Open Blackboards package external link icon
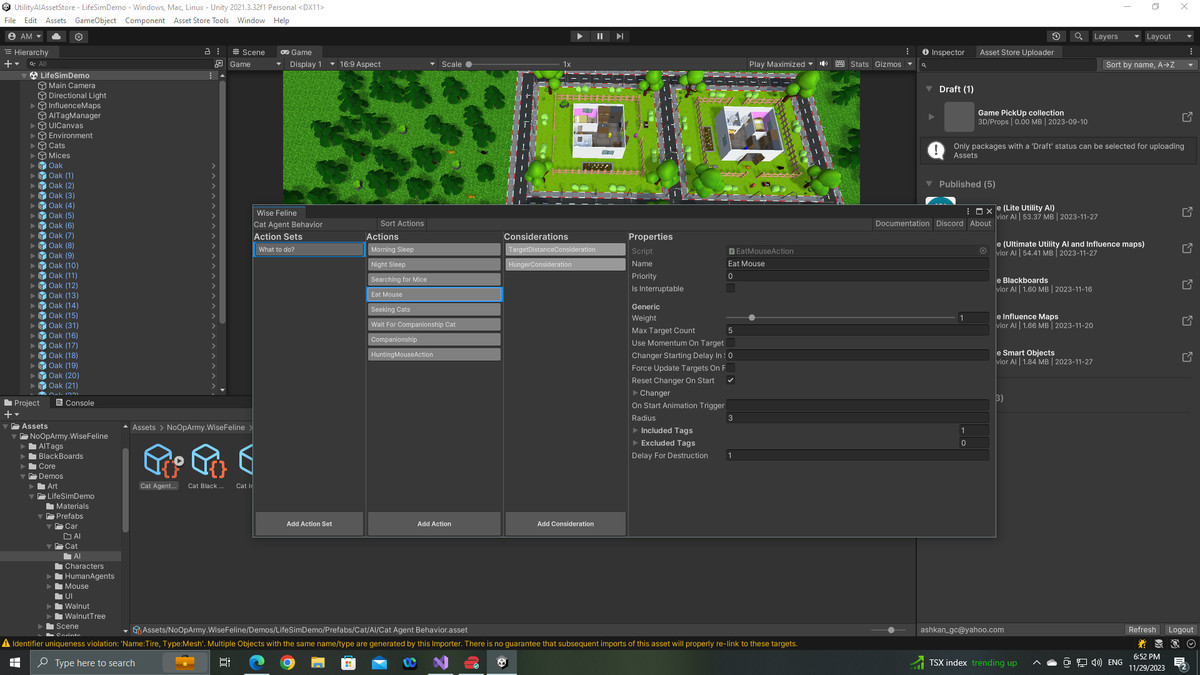The height and width of the screenshot is (675, 1200). pyautogui.click(x=1187, y=285)
